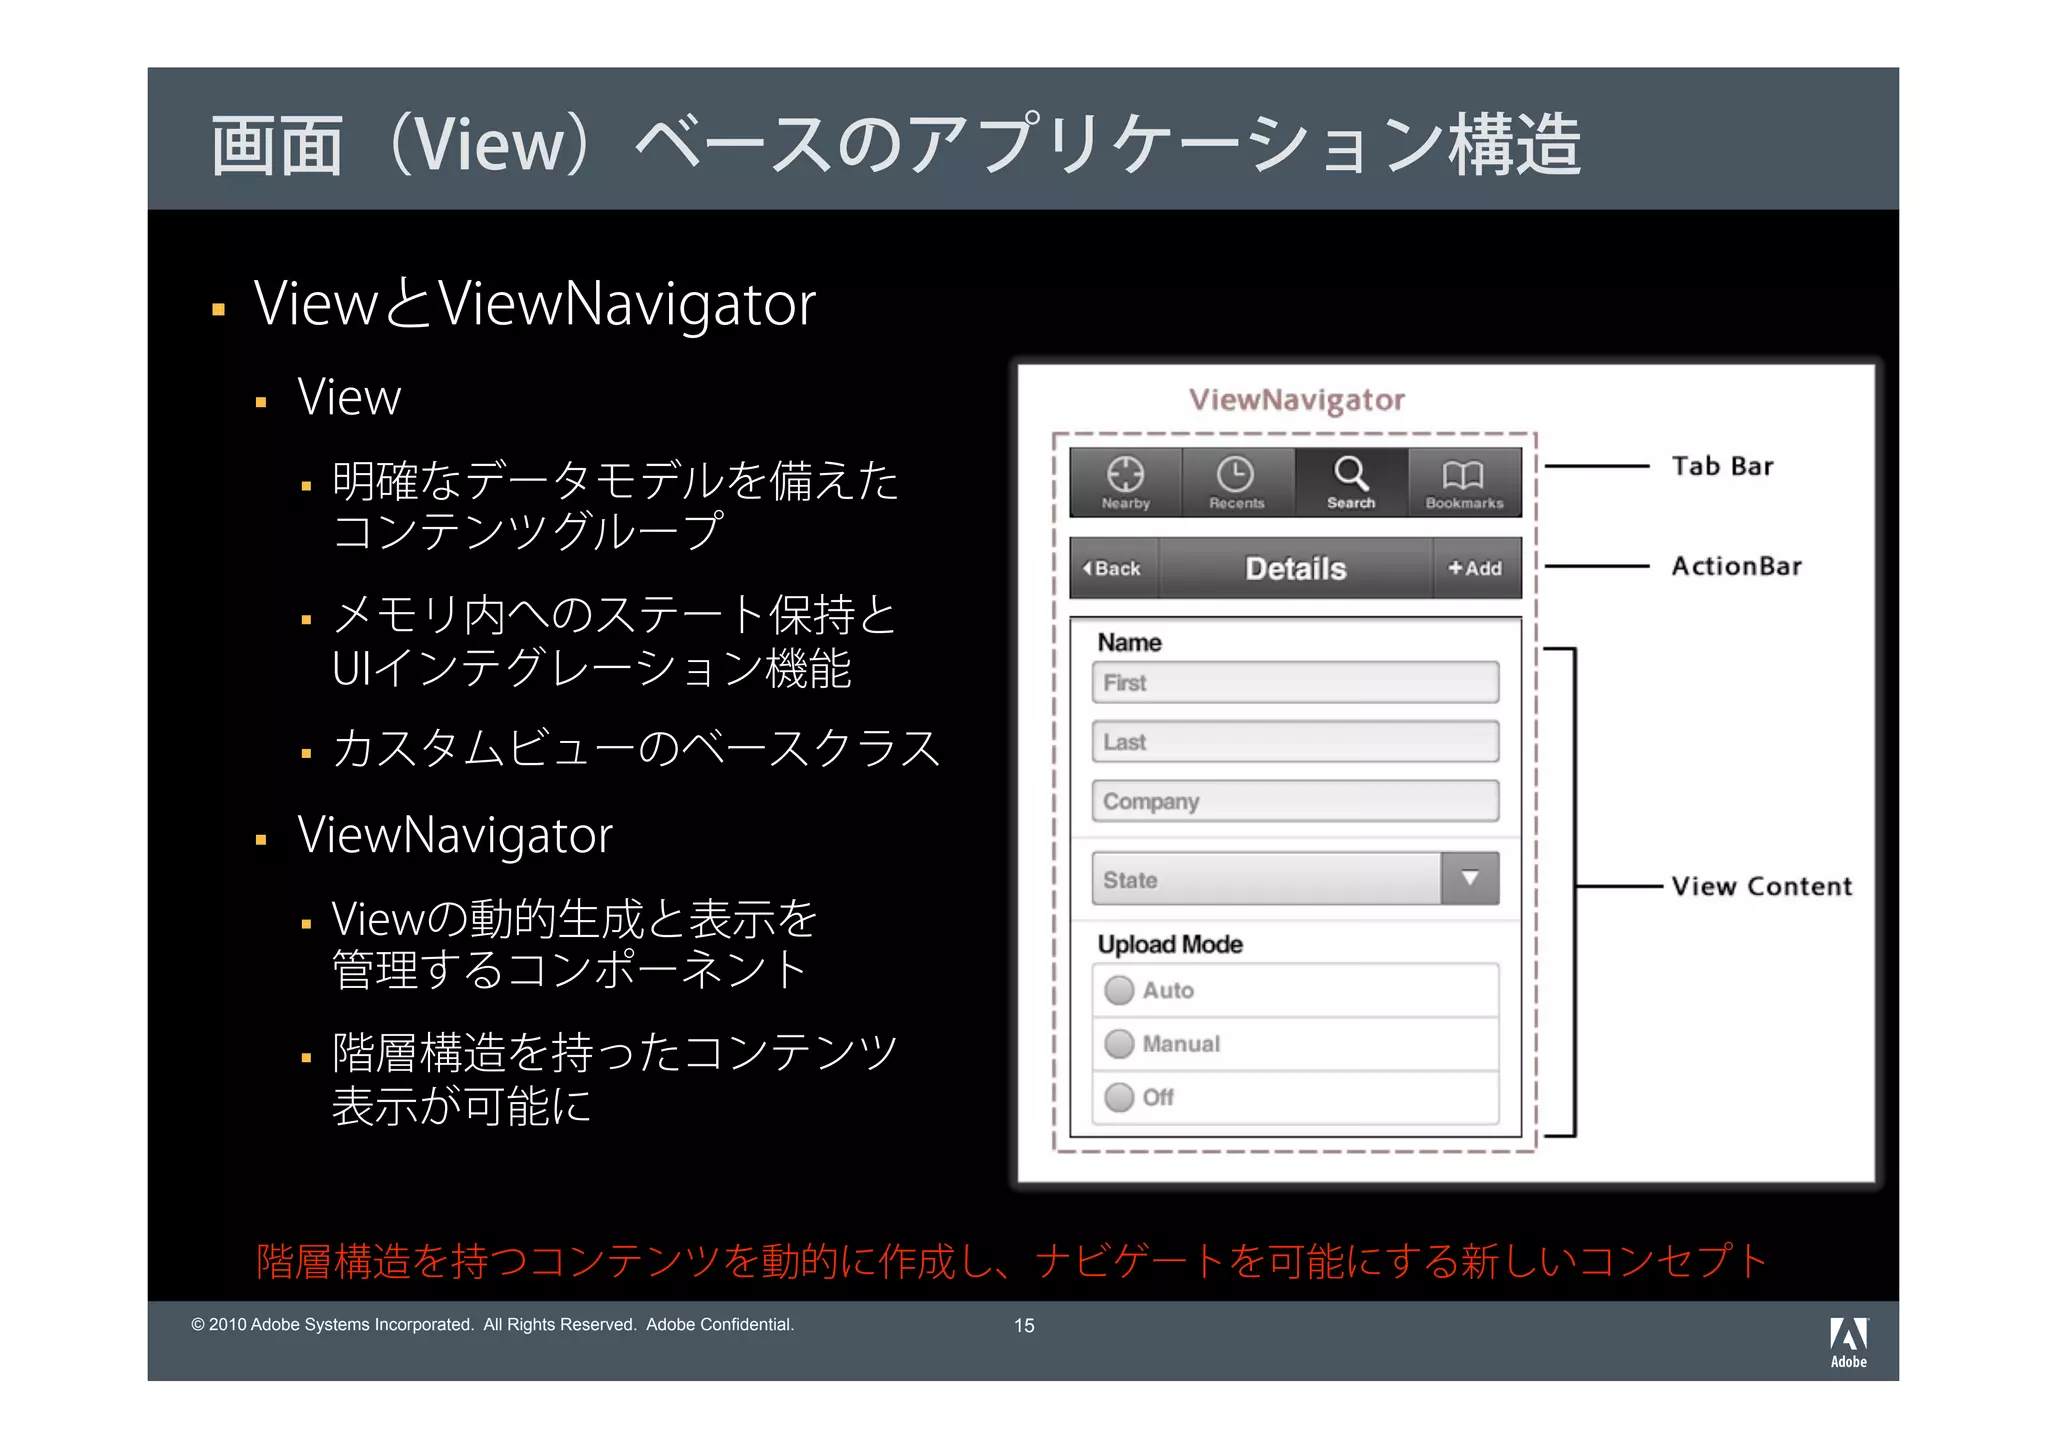This screenshot has width=2048, height=1448.
Task: Click the page number 15
Action: click(1024, 1325)
